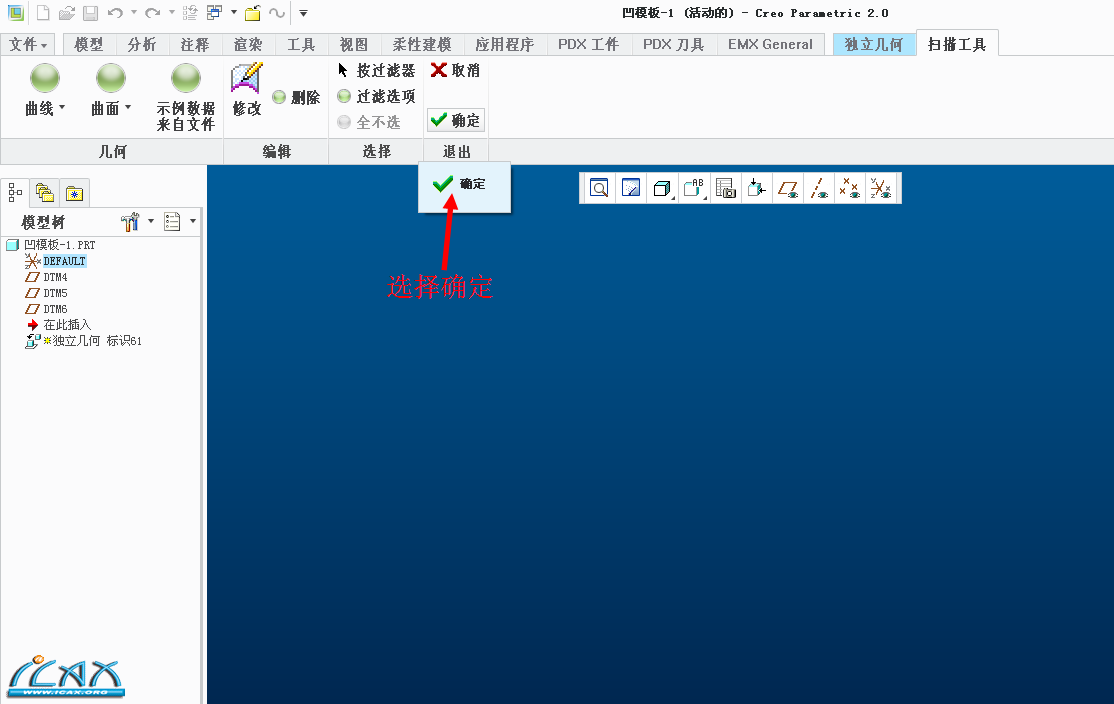Toggle datum point display in view toolbar
This screenshot has width=1114, height=704.
coord(850,188)
